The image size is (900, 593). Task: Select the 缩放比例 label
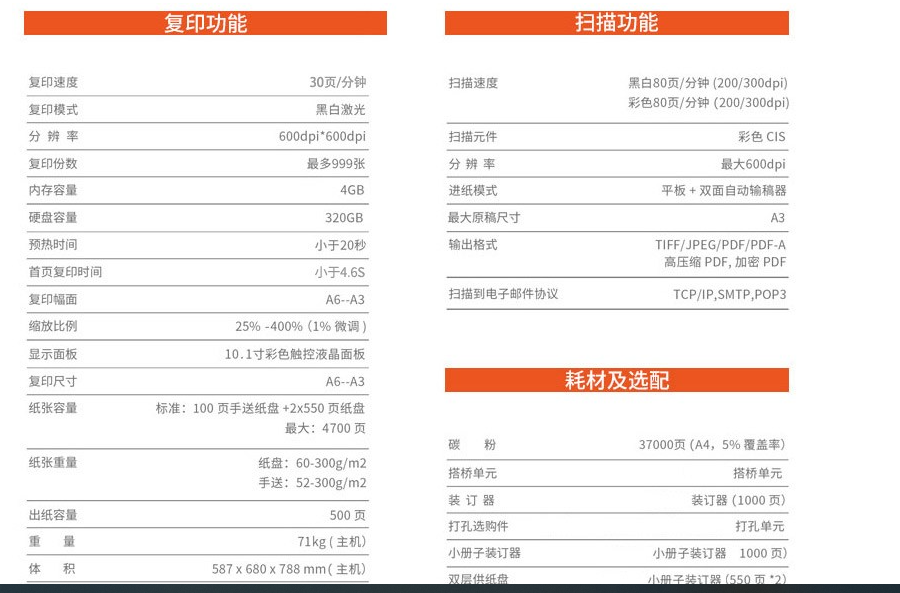53,326
